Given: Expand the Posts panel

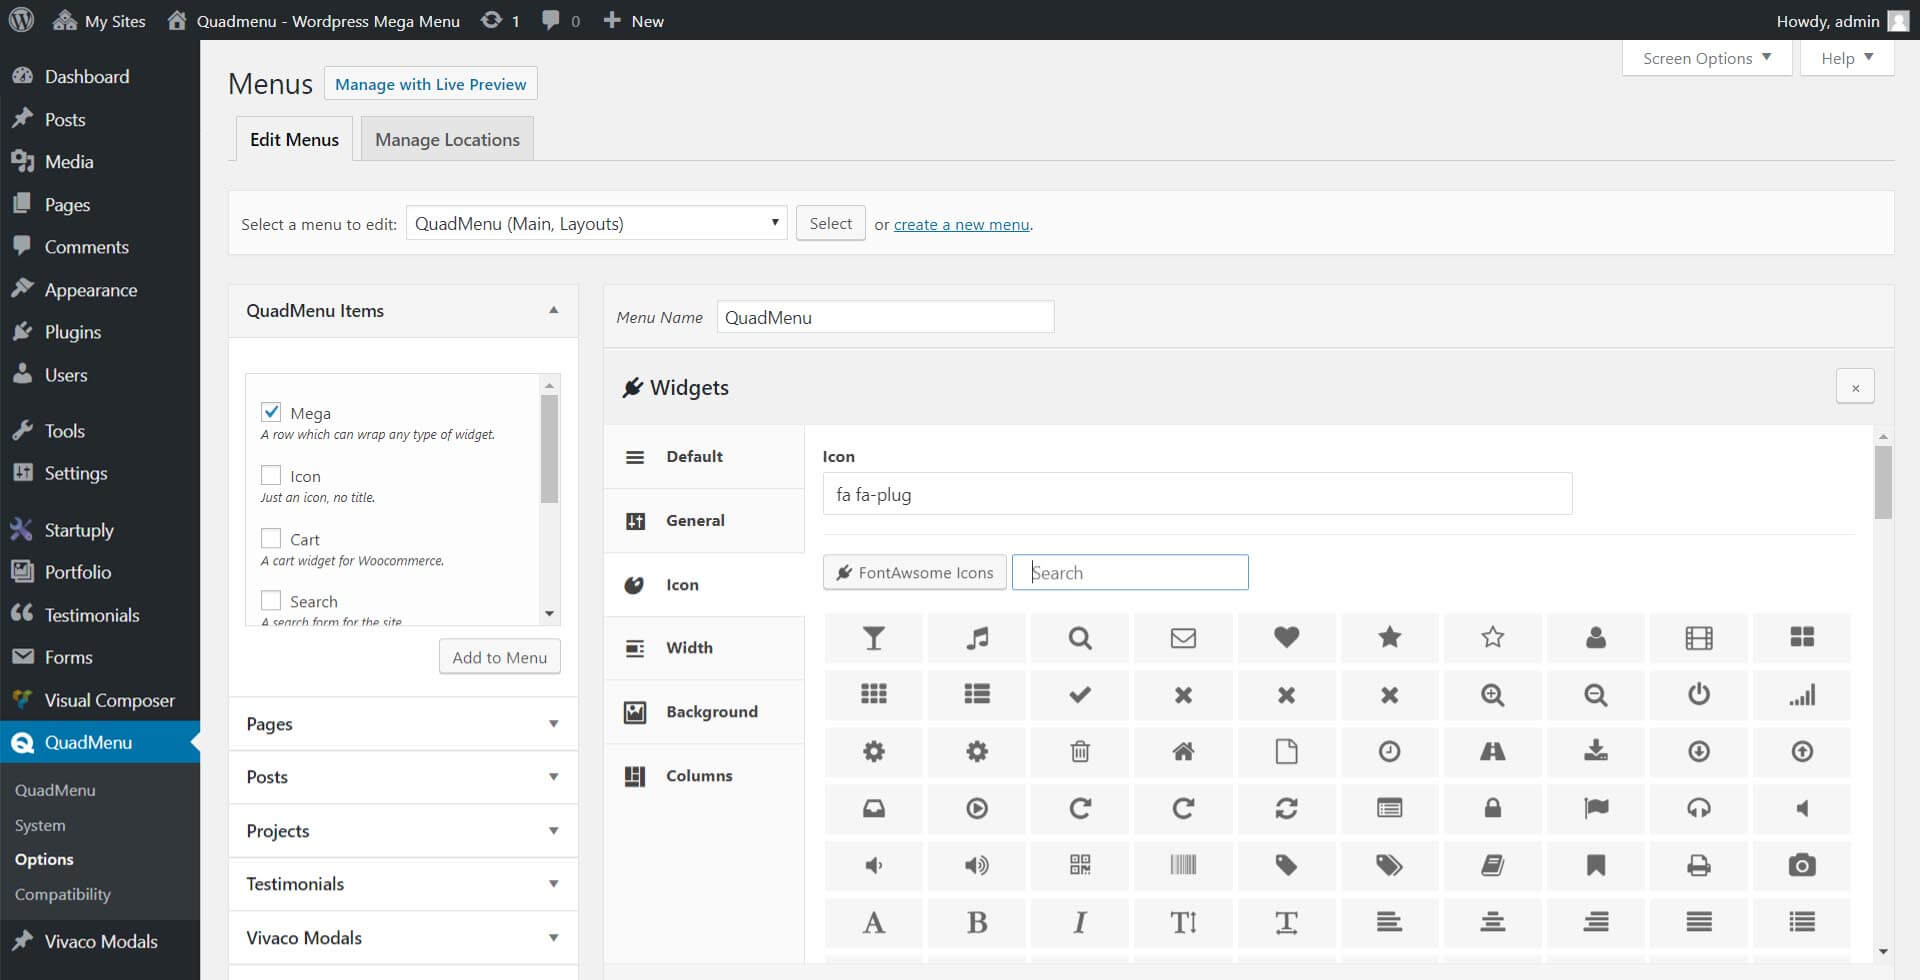Looking at the screenshot, I should click(x=553, y=777).
